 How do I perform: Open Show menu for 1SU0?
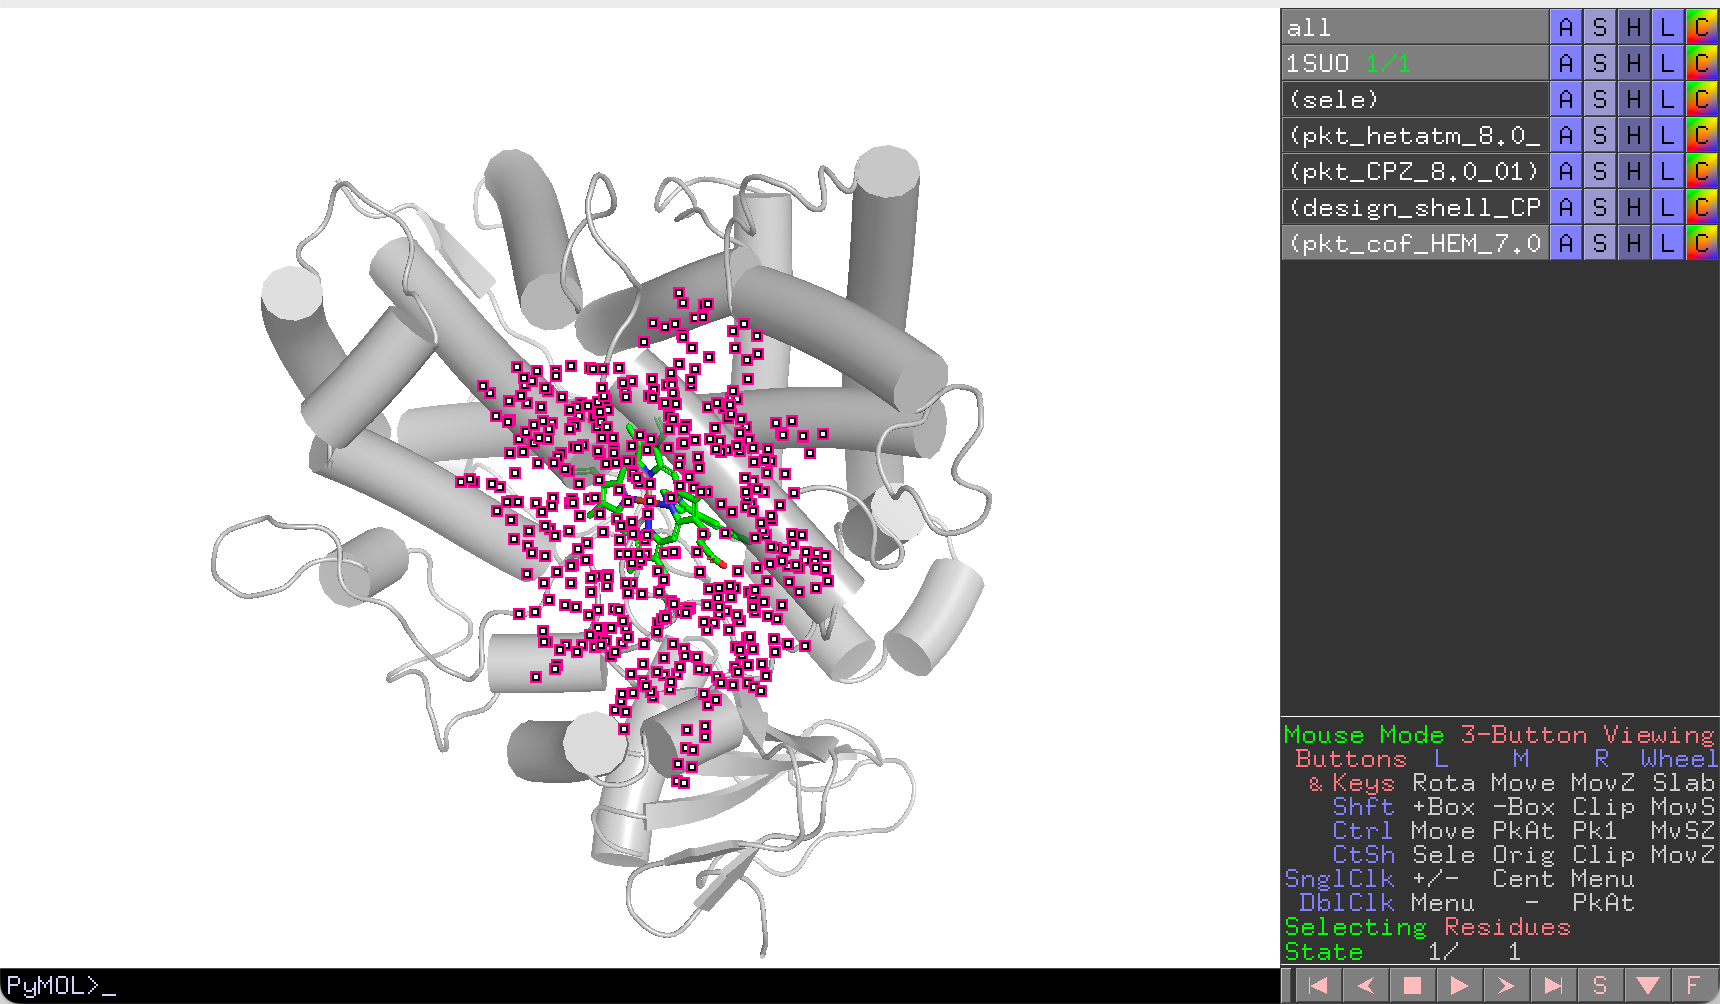[1600, 63]
